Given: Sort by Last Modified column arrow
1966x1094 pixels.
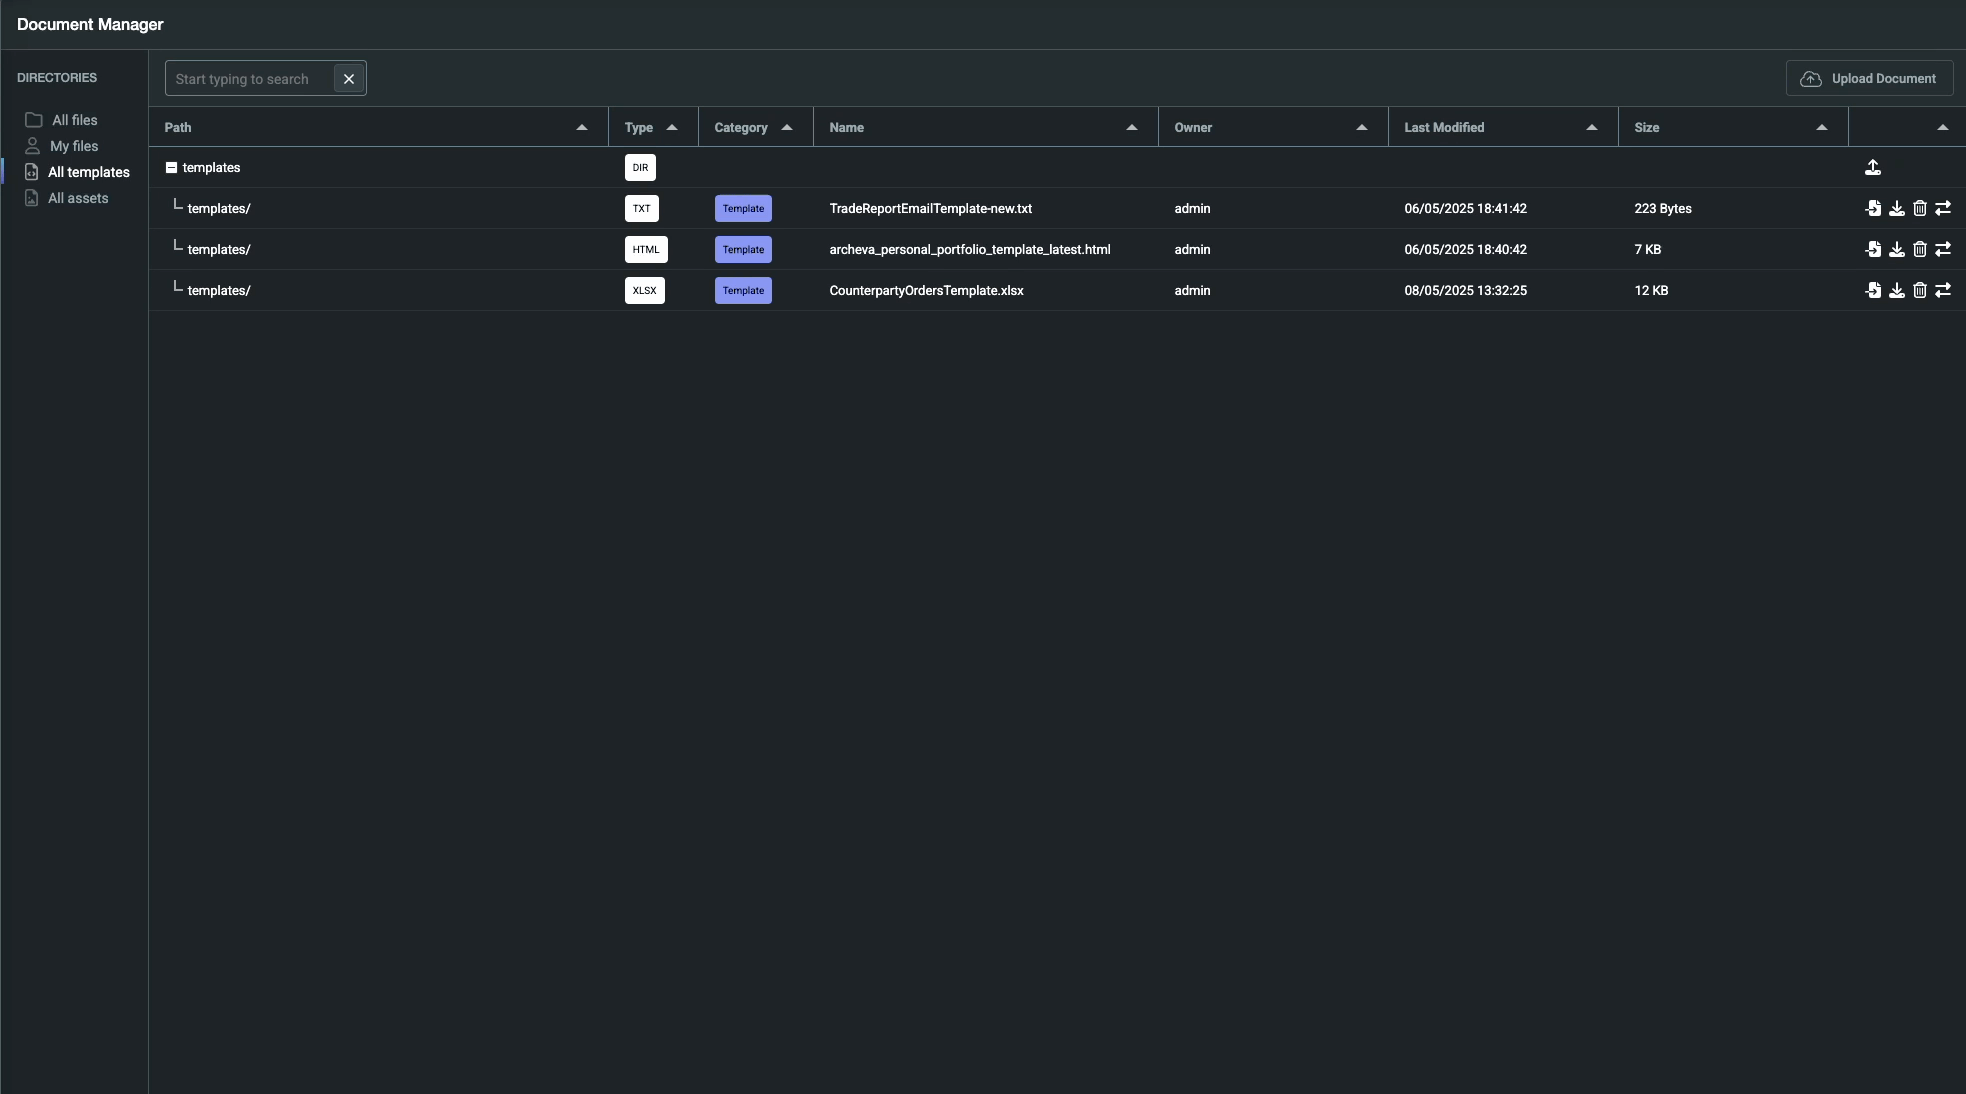Looking at the screenshot, I should click(1592, 128).
